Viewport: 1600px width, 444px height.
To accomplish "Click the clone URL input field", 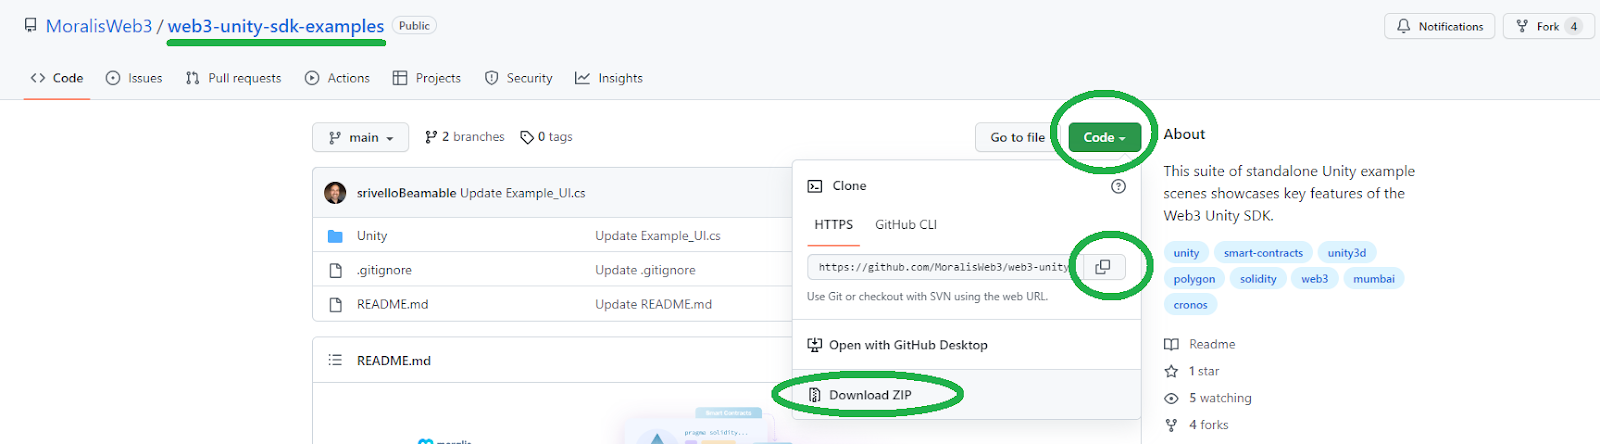I will 944,267.
